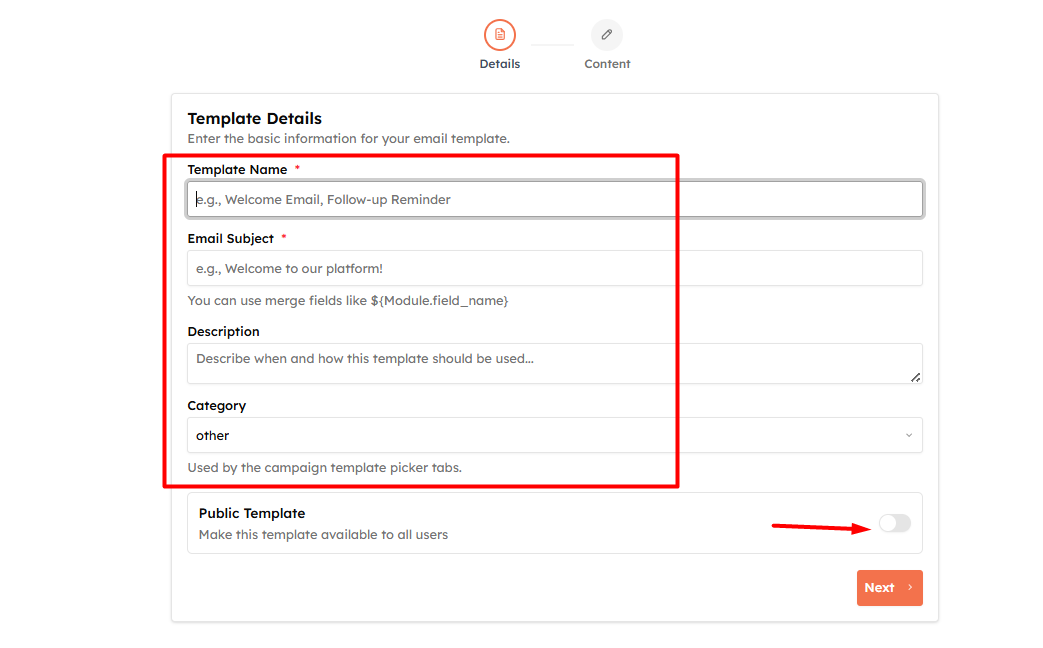Click into the Email Subject field
Viewport: 1043px width, 648px height.
pyautogui.click(x=555, y=268)
